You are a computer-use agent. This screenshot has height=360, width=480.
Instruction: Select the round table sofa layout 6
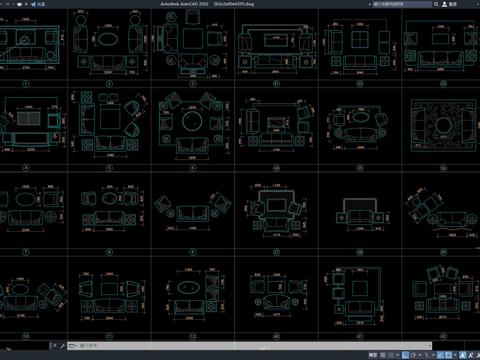coord(192,126)
